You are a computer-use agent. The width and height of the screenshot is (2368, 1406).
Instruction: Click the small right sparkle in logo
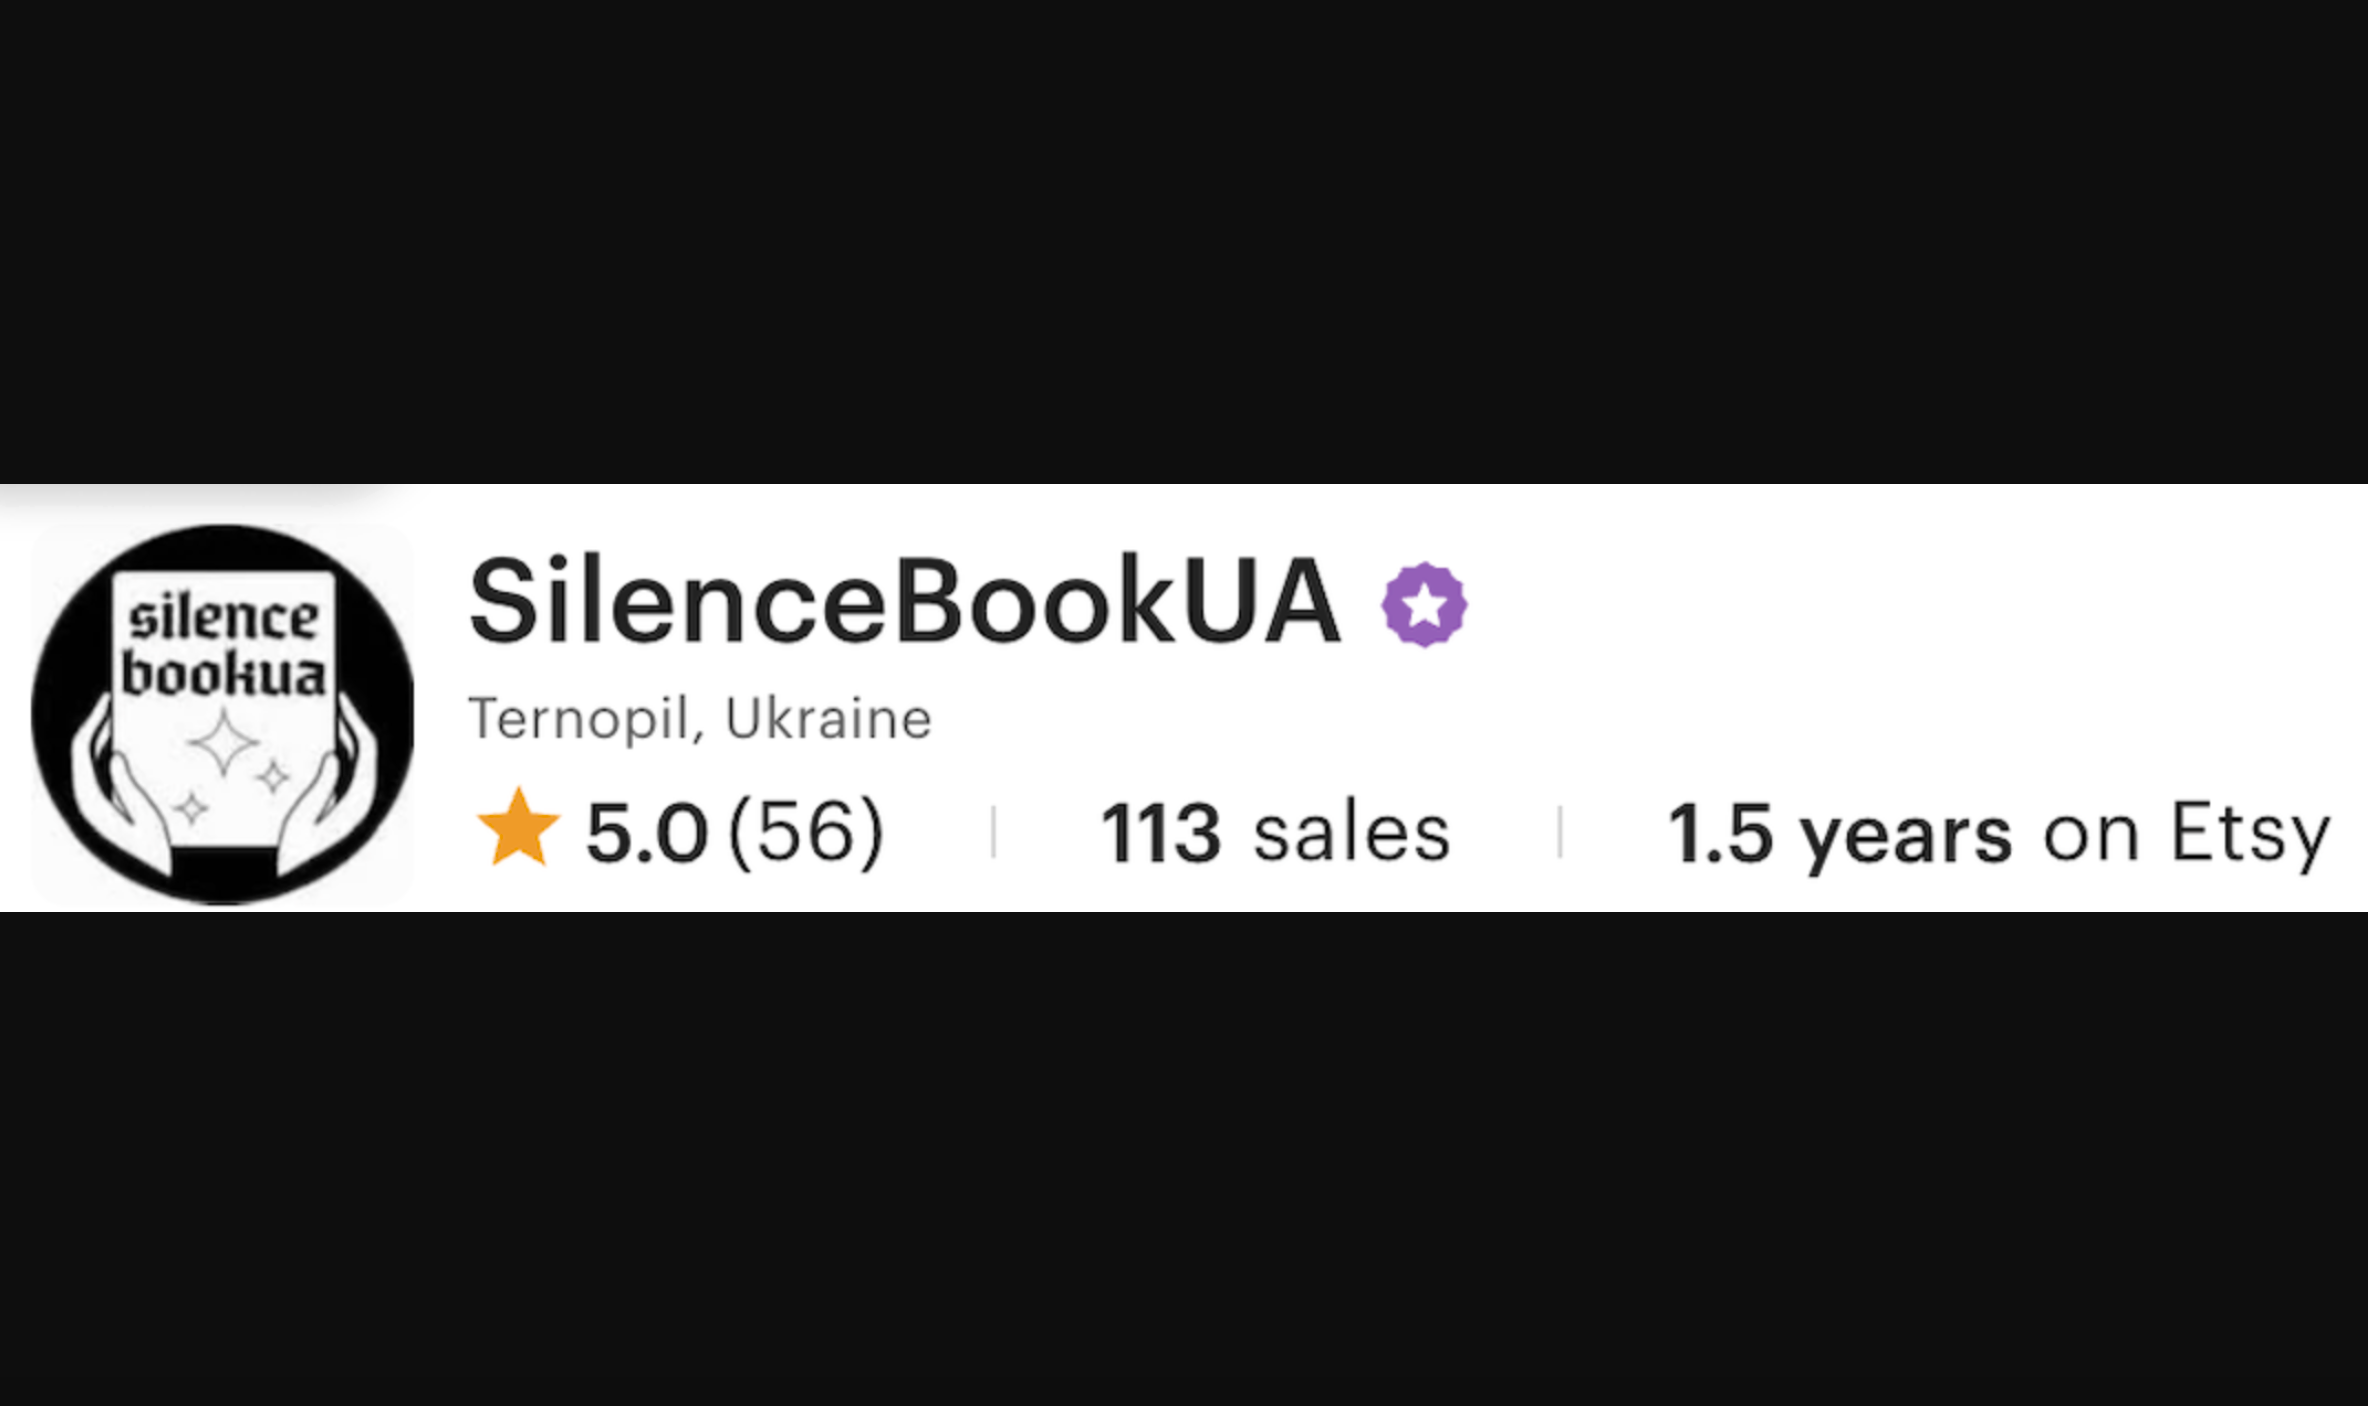pos(272,776)
